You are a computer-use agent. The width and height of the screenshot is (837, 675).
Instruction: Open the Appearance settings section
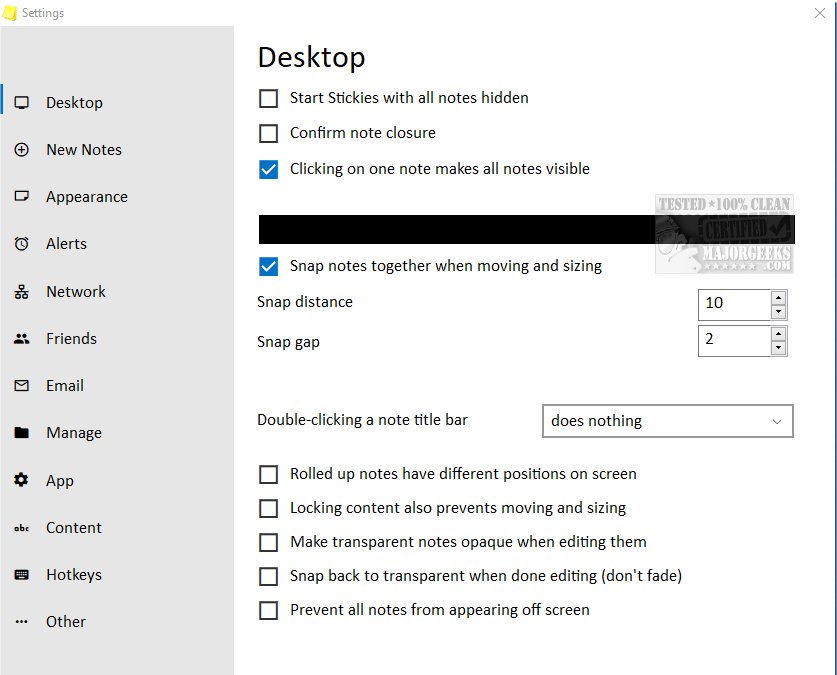click(x=86, y=197)
